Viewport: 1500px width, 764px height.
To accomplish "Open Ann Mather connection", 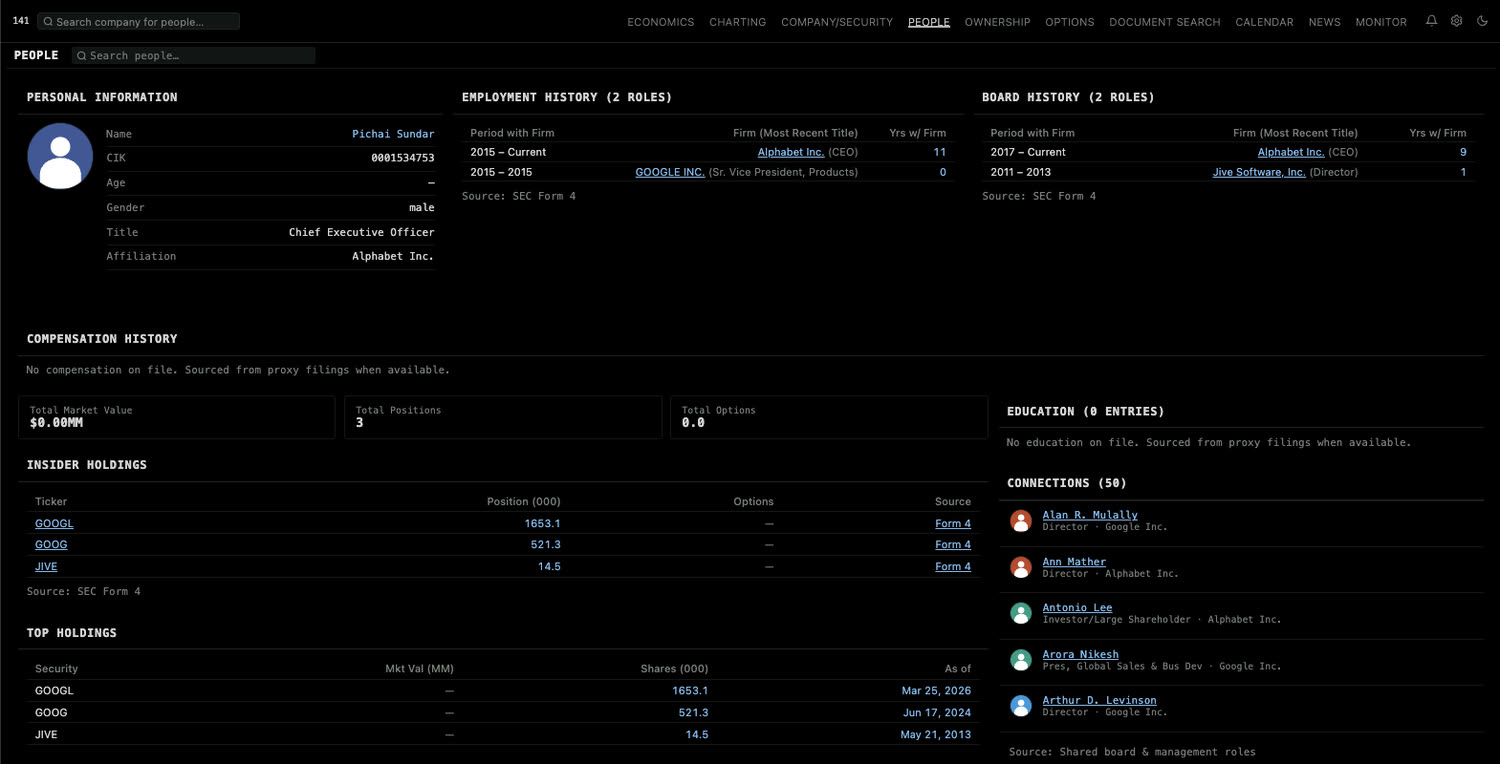I will (1074, 562).
